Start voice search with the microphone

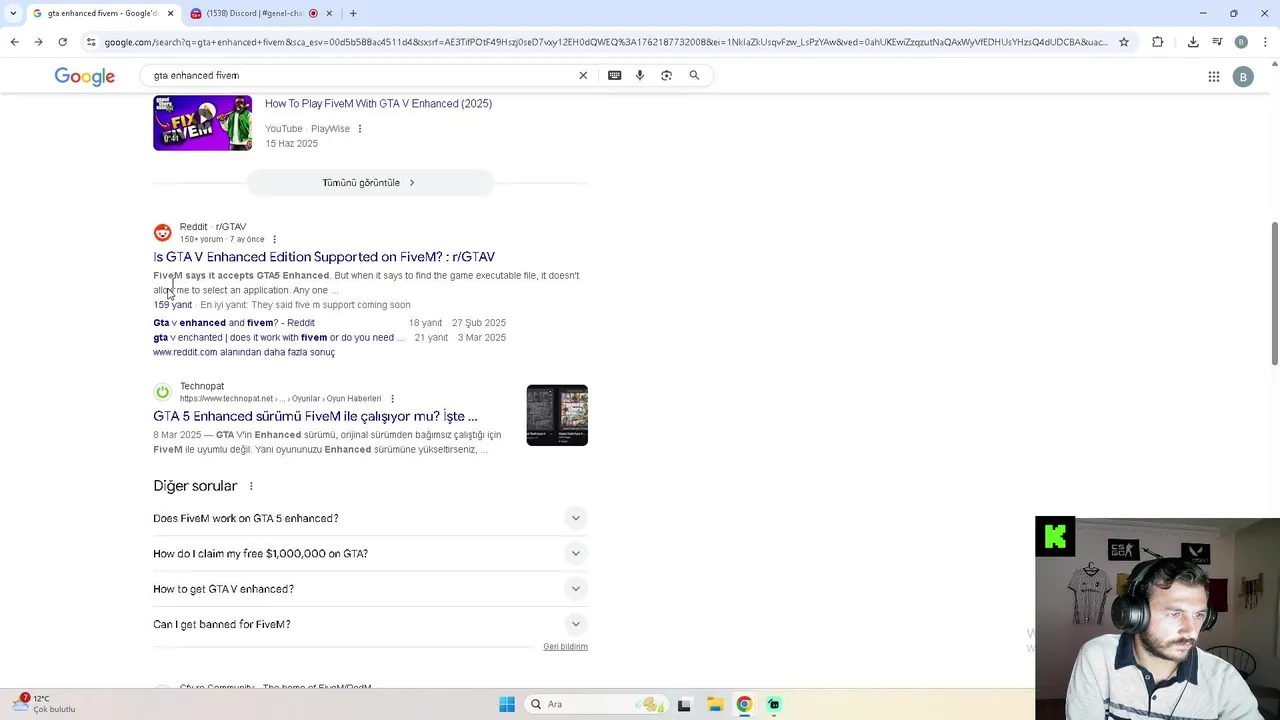(x=640, y=75)
